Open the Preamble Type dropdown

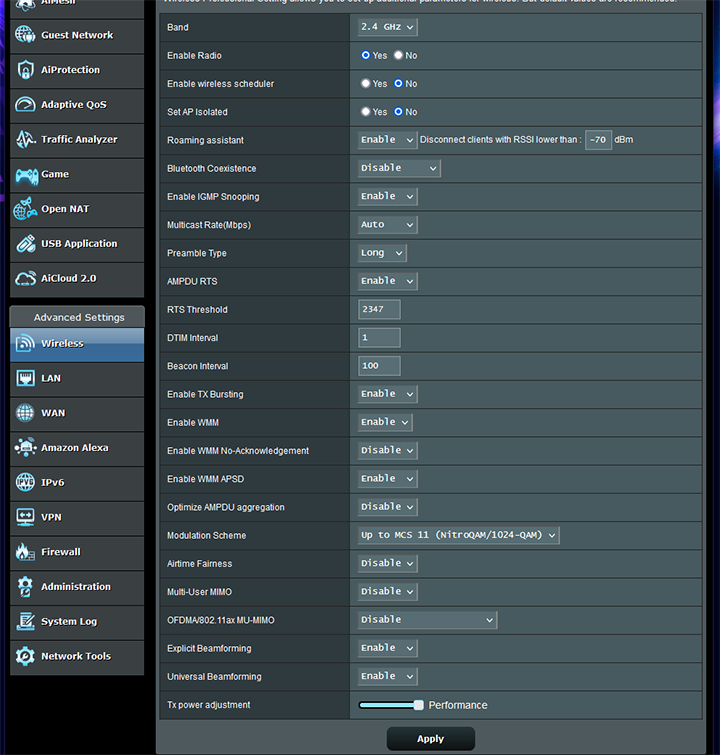point(387,253)
